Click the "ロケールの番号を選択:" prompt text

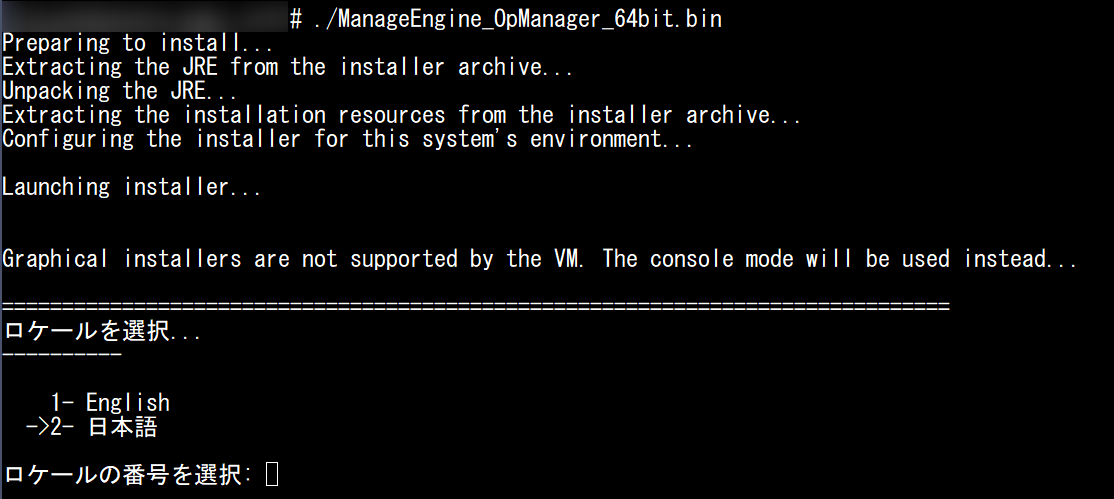coord(128,476)
